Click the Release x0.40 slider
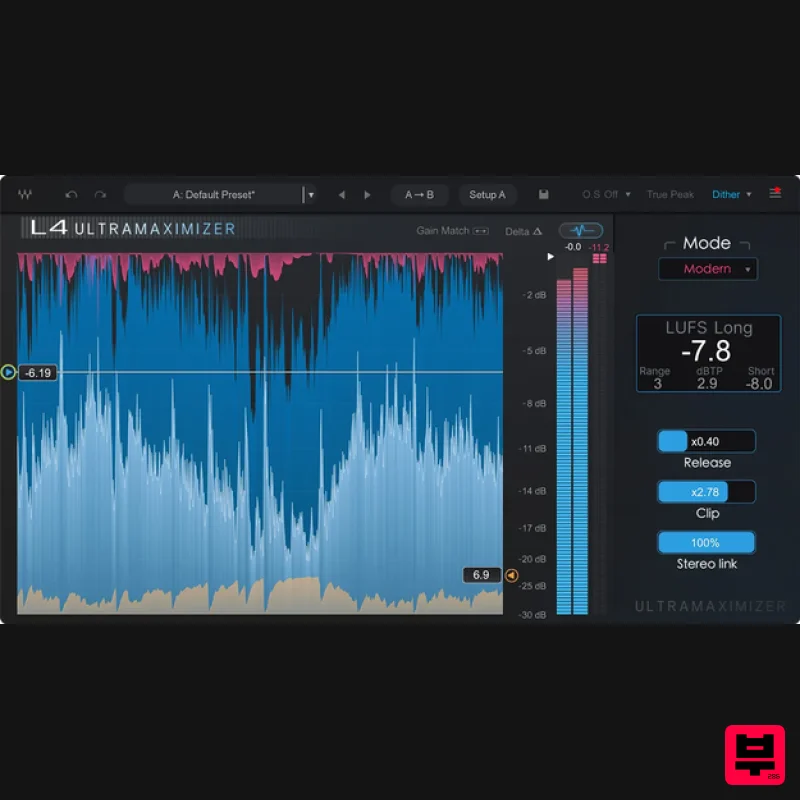800x800 pixels. (706, 441)
